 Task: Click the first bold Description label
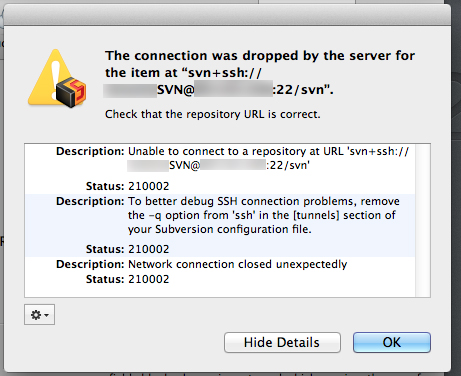90,151
